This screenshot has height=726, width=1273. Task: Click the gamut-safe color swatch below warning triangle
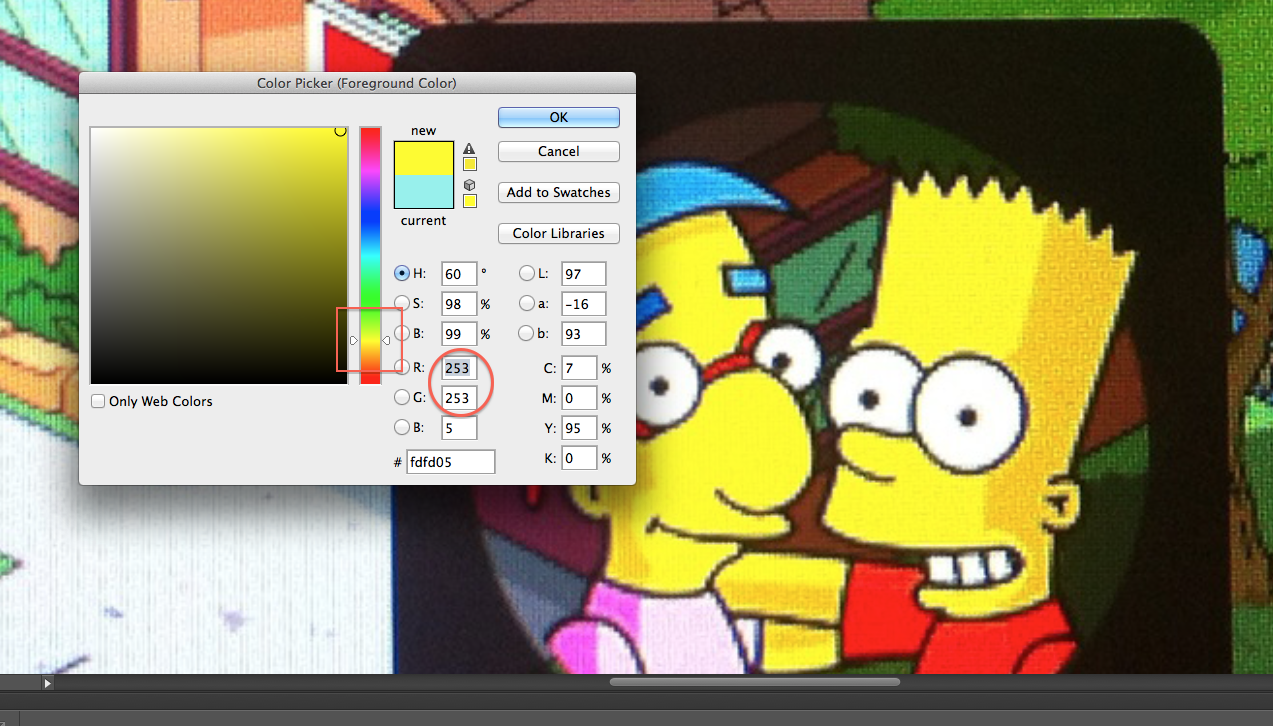[469, 164]
